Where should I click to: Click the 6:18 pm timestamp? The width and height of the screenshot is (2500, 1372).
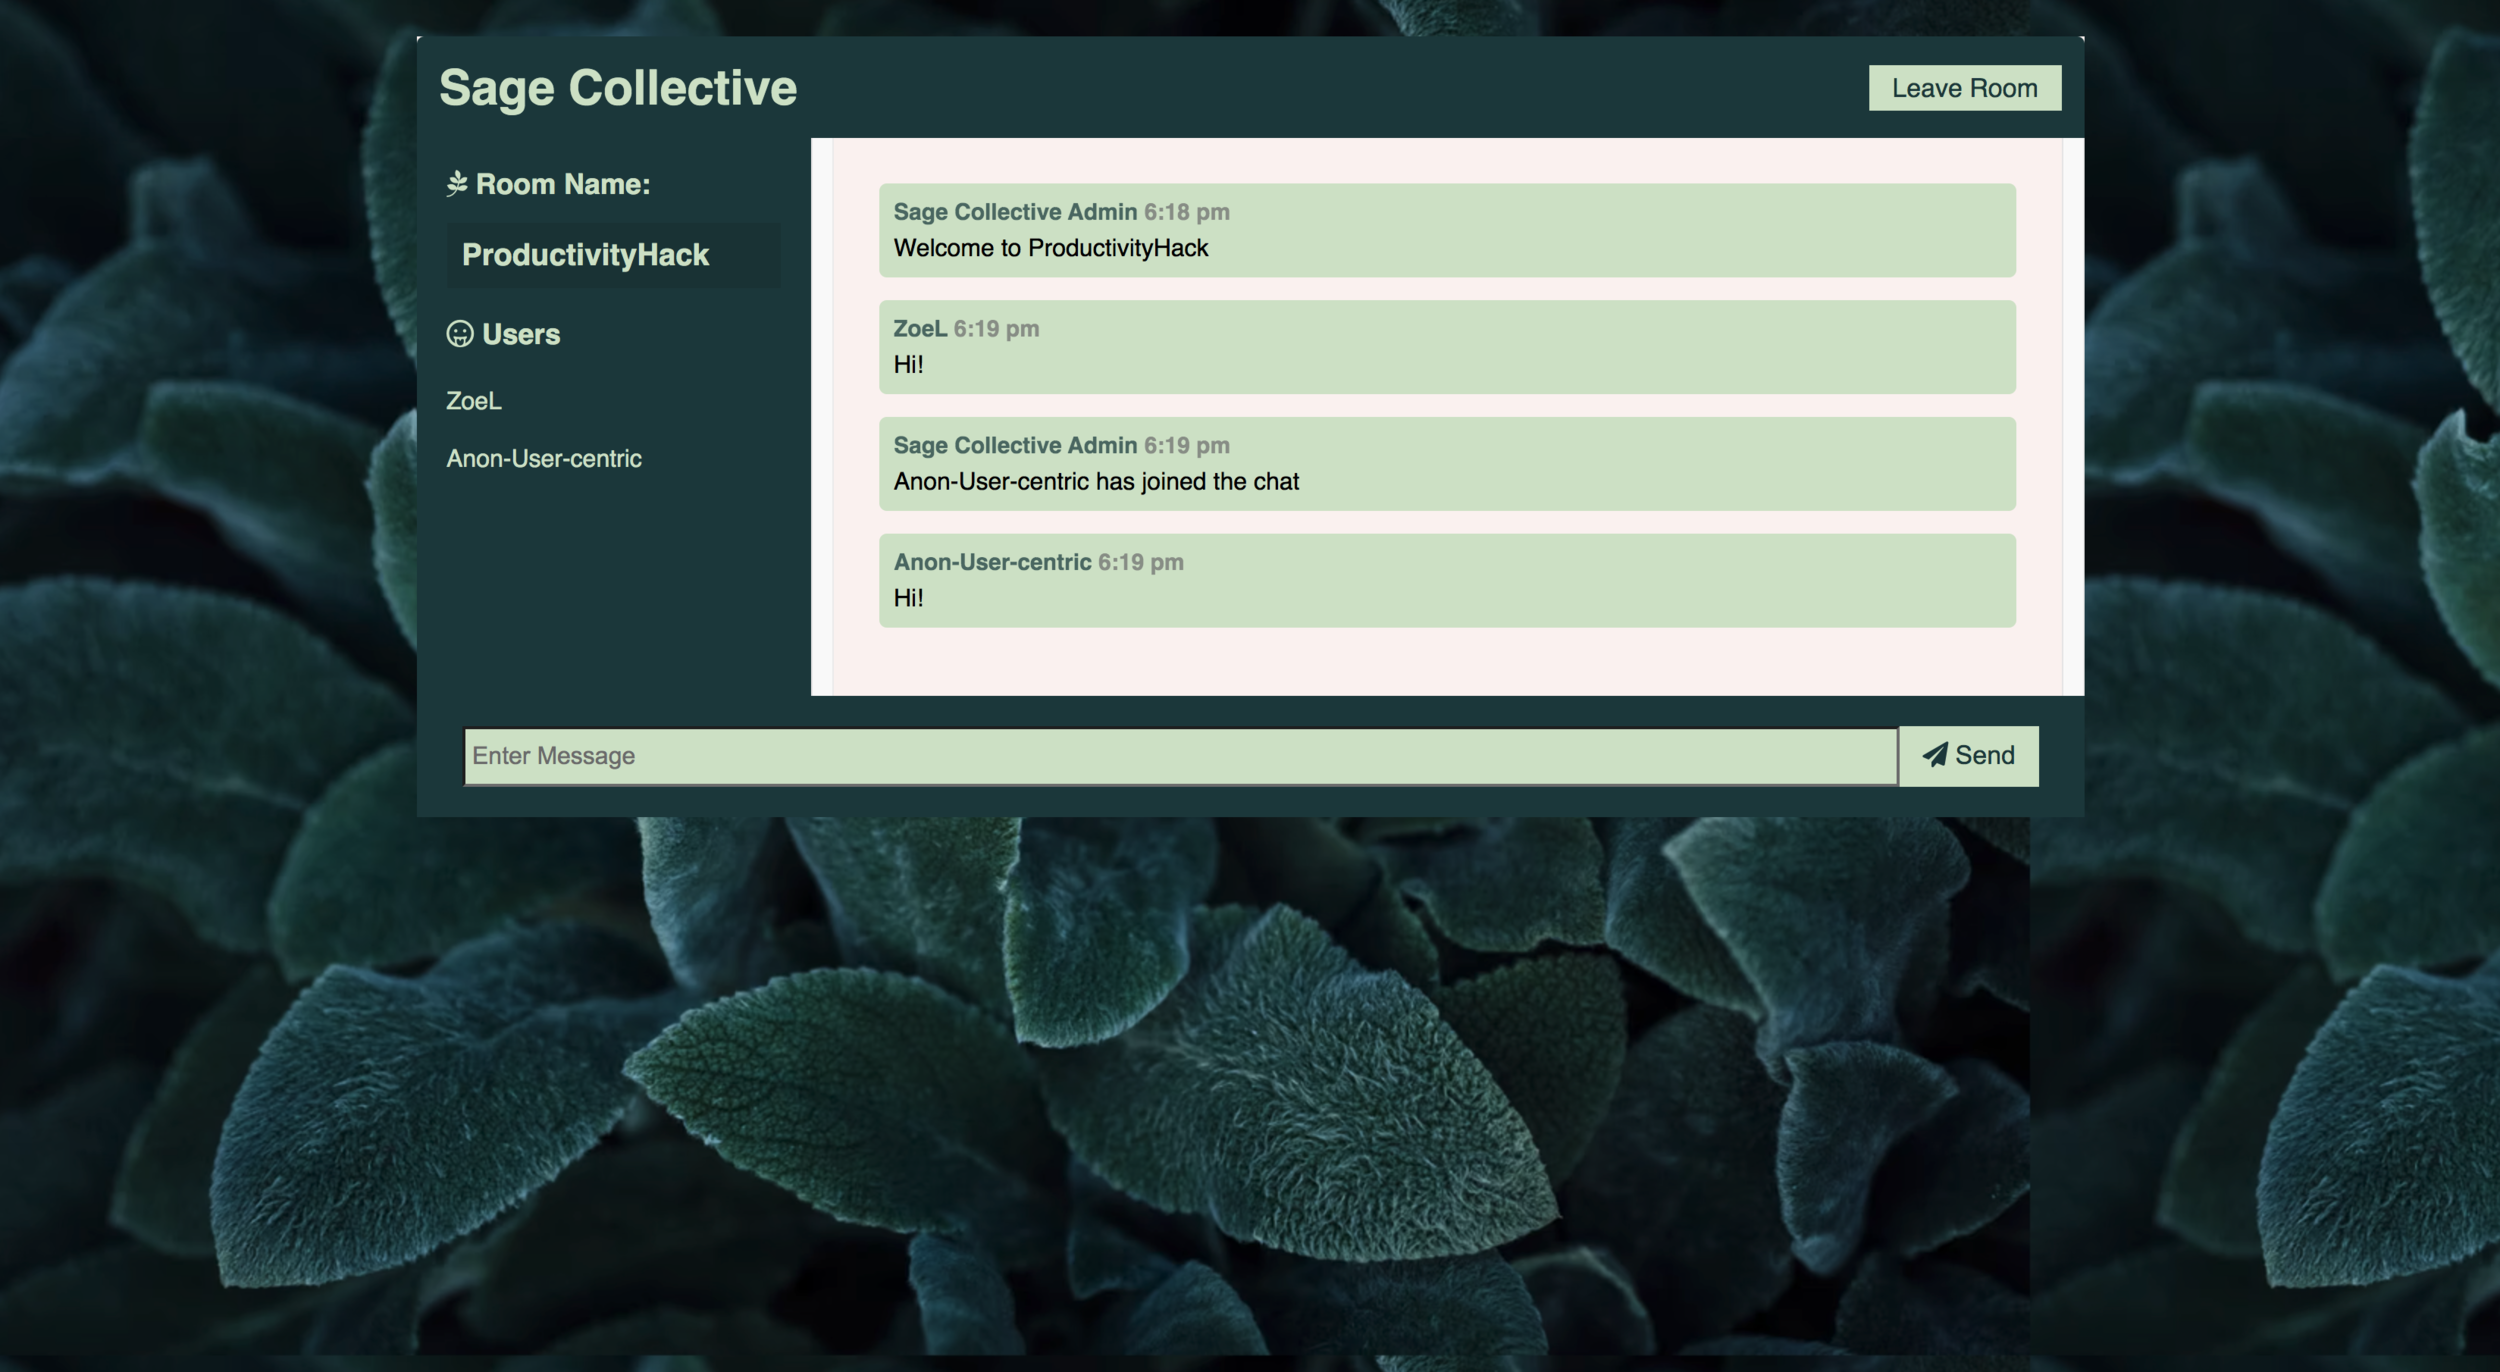click(1186, 212)
